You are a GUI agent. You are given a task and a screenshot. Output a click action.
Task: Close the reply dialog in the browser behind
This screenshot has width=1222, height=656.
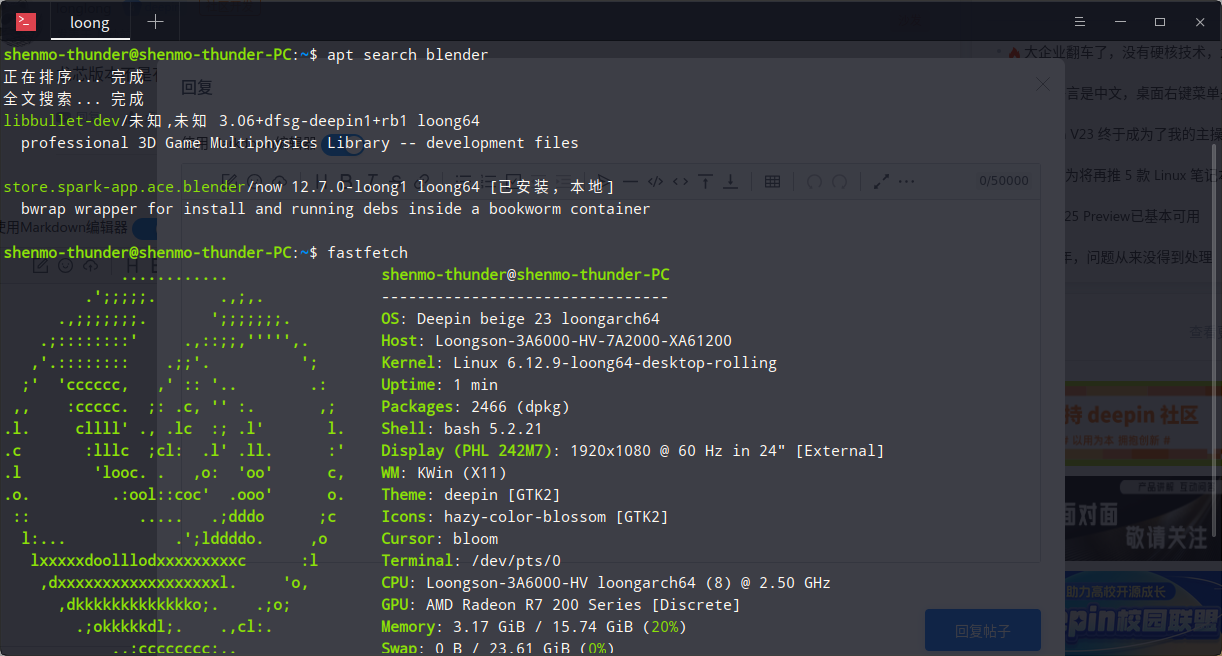point(1043,86)
